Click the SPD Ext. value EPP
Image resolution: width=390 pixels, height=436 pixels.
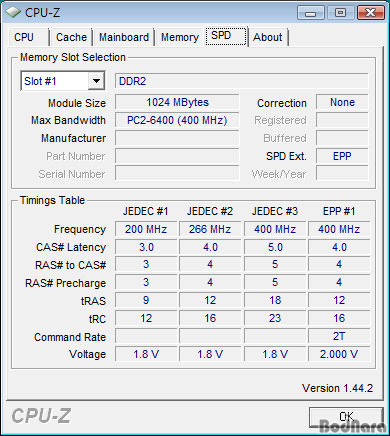342,156
